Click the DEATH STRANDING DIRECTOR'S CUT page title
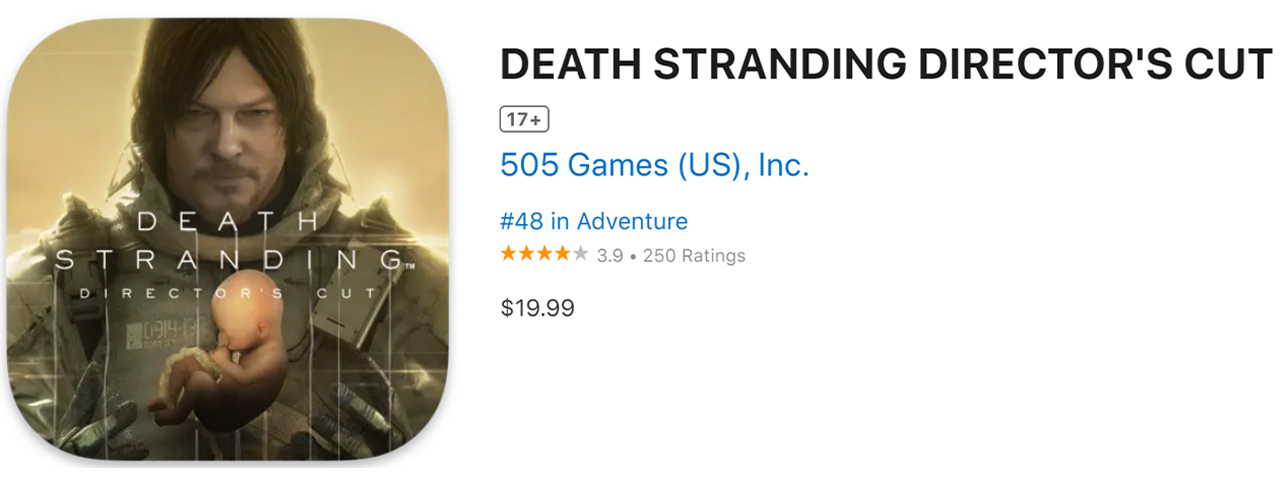 tap(886, 66)
